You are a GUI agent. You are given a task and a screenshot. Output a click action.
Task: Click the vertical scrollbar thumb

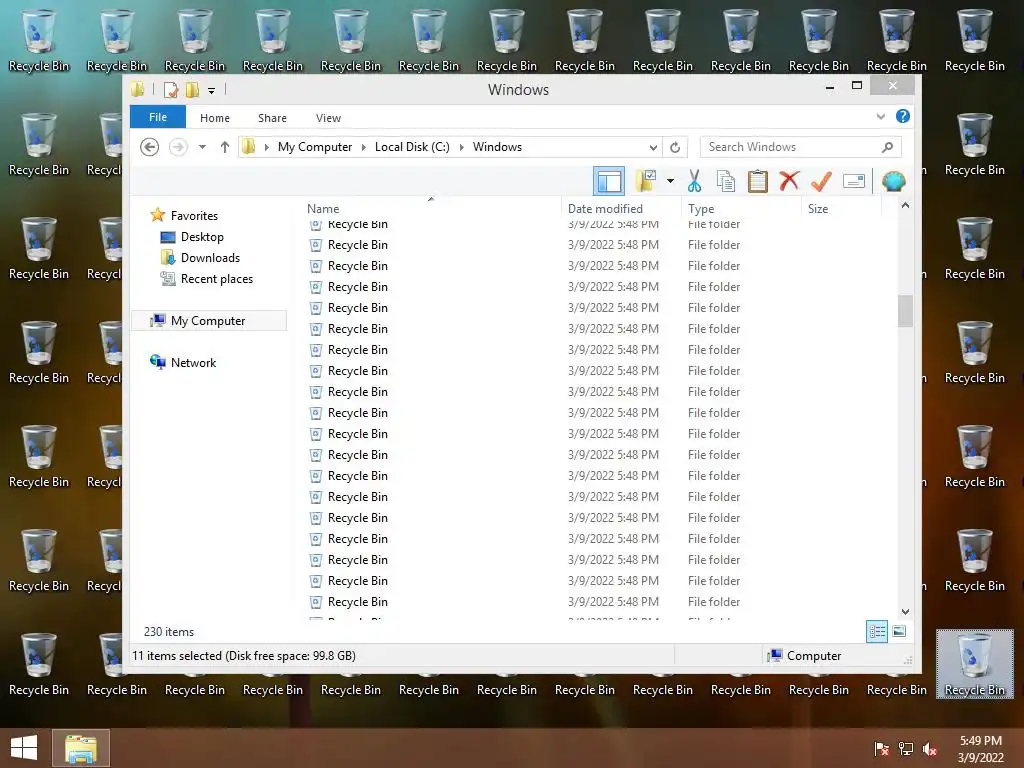tap(905, 311)
